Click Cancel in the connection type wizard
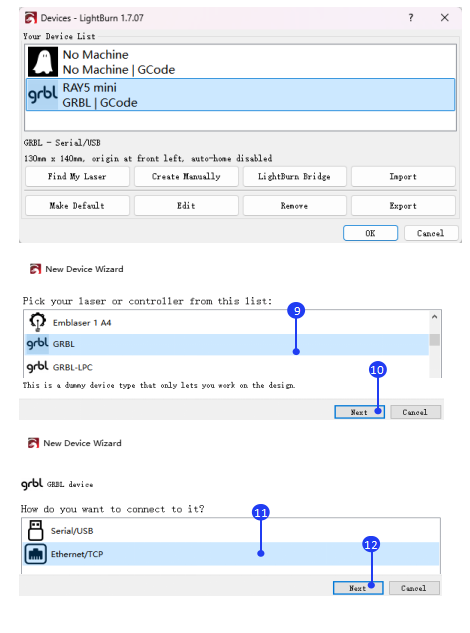 414,588
